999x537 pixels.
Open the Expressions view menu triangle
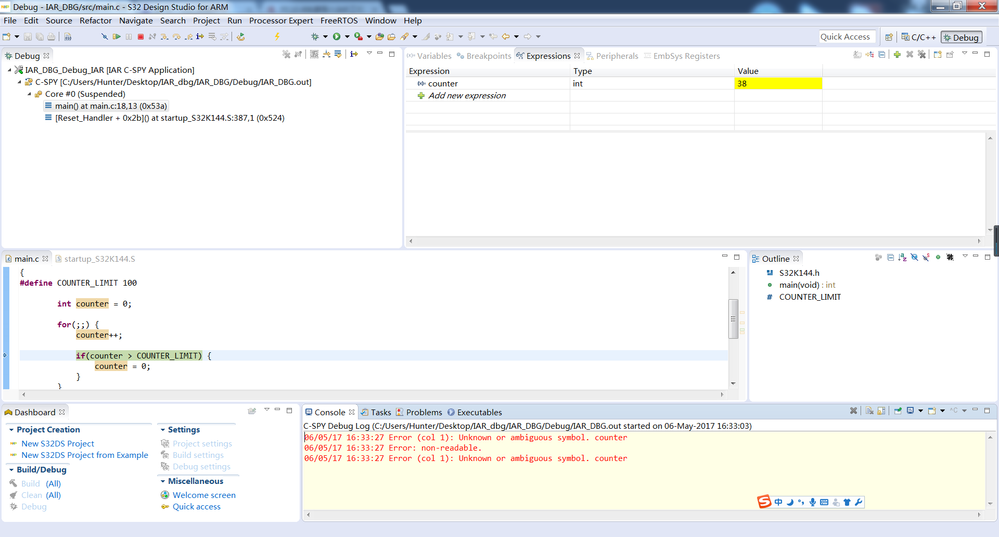coord(965,53)
